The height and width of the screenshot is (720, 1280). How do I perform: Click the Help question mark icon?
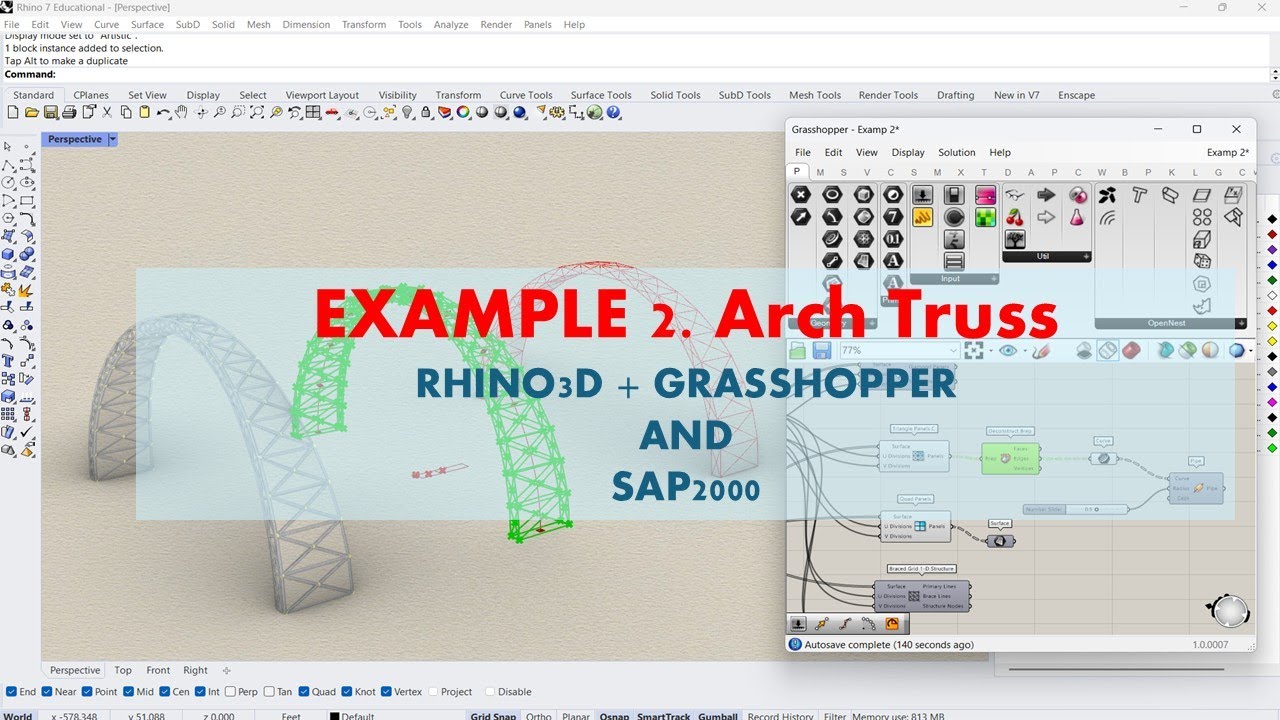click(x=613, y=113)
